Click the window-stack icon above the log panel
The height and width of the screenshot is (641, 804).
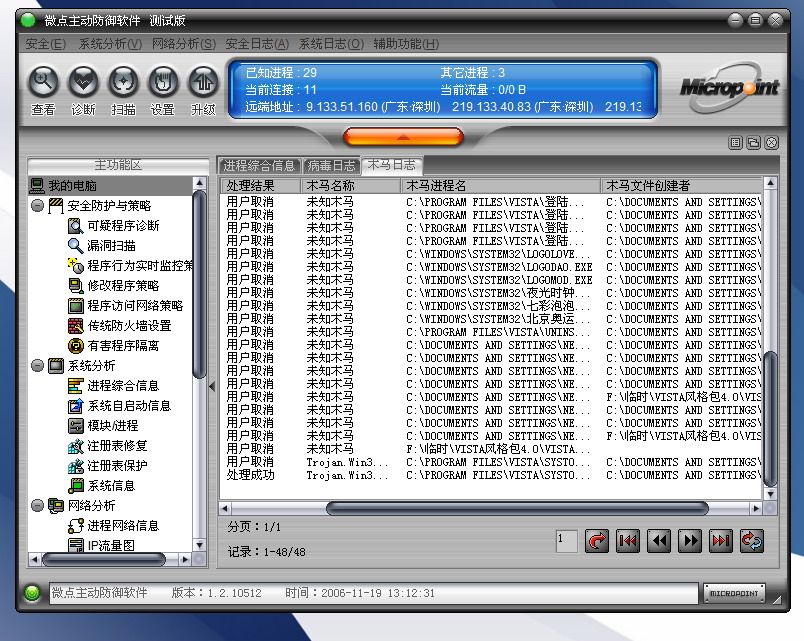coord(753,143)
